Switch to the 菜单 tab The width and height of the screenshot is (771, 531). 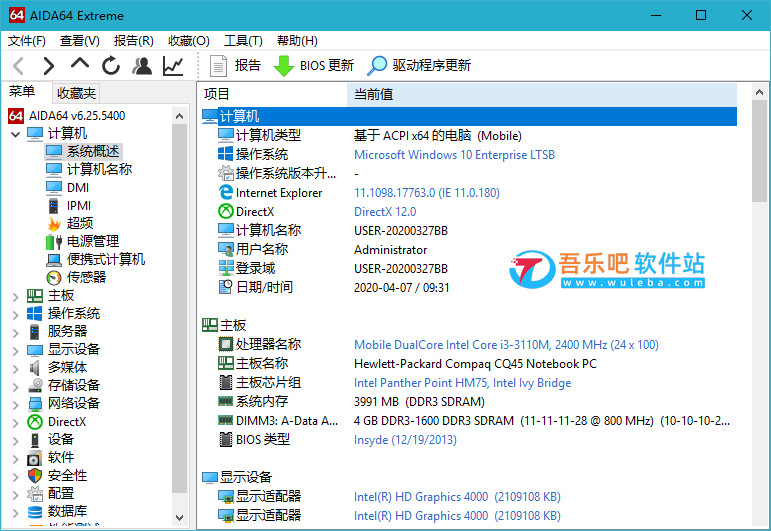click(22, 92)
